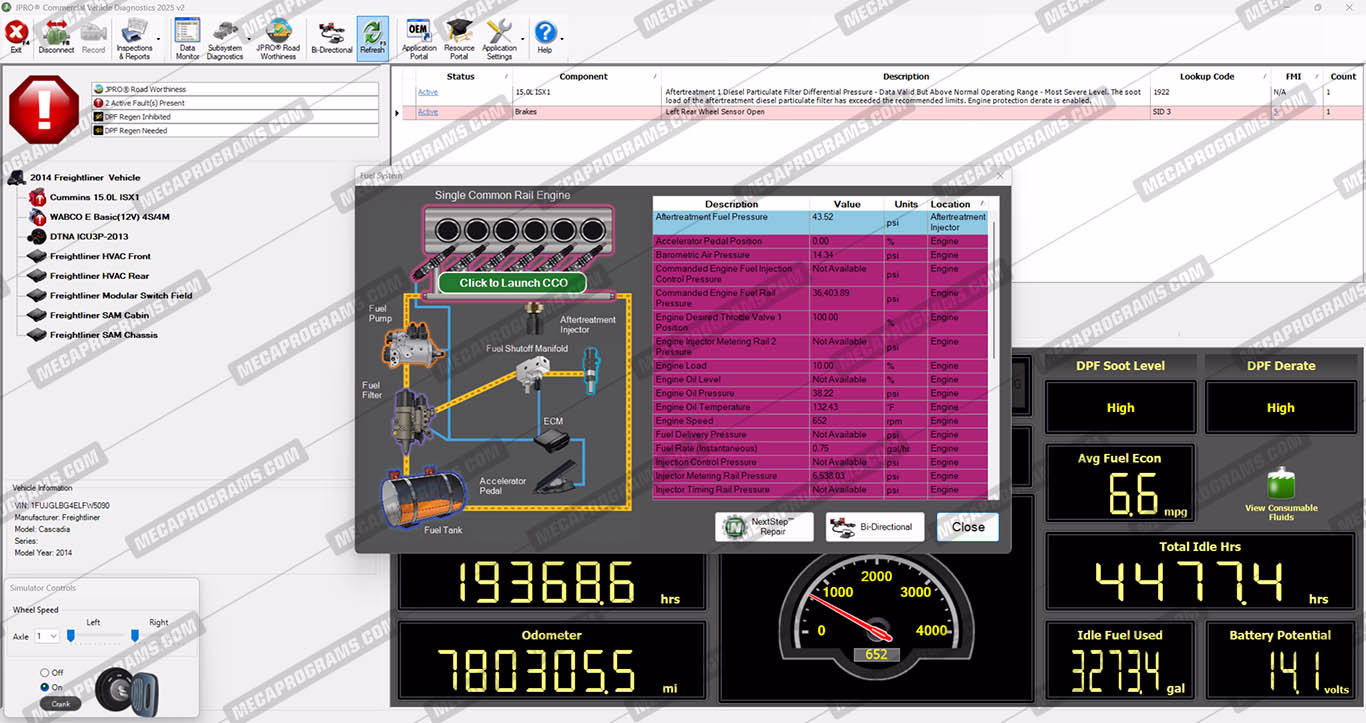Image resolution: width=1366 pixels, height=723 pixels.
Task: Click the fuel data table scrollbar
Action: 993,290
